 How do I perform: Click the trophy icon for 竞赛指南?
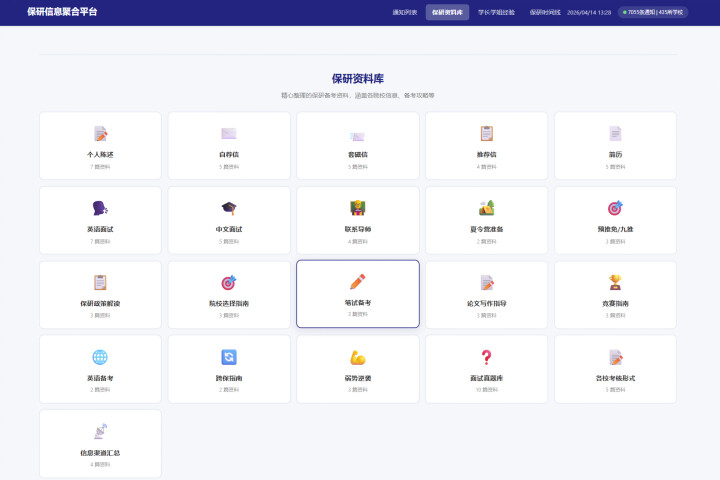pyautogui.click(x=615, y=282)
